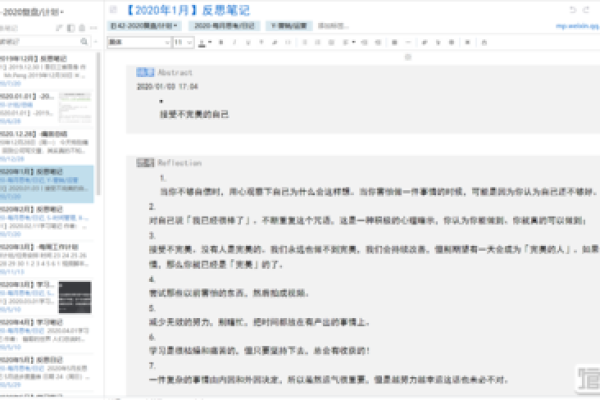Click the Abstract heading text

pyautogui.click(x=175, y=72)
